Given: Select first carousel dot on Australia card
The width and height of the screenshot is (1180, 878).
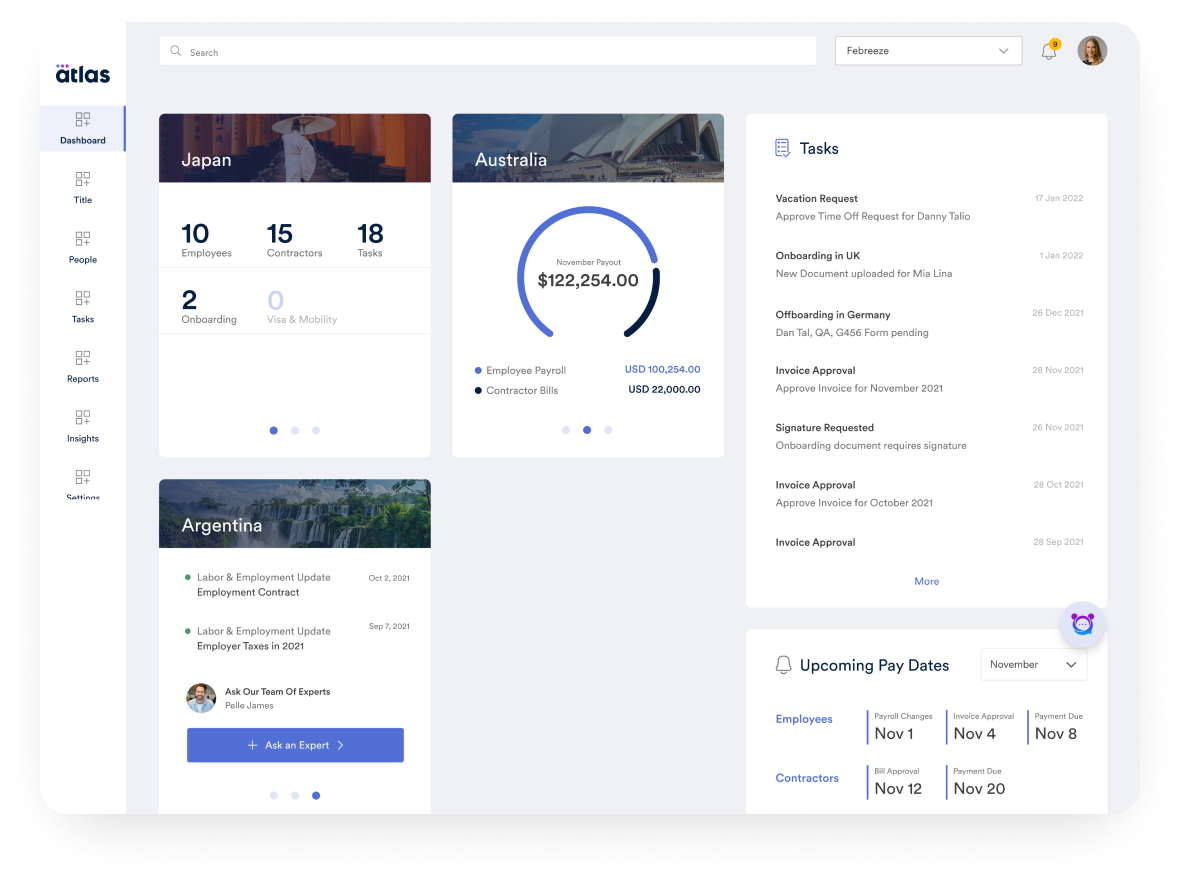Looking at the screenshot, I should [x=566, y=430].
